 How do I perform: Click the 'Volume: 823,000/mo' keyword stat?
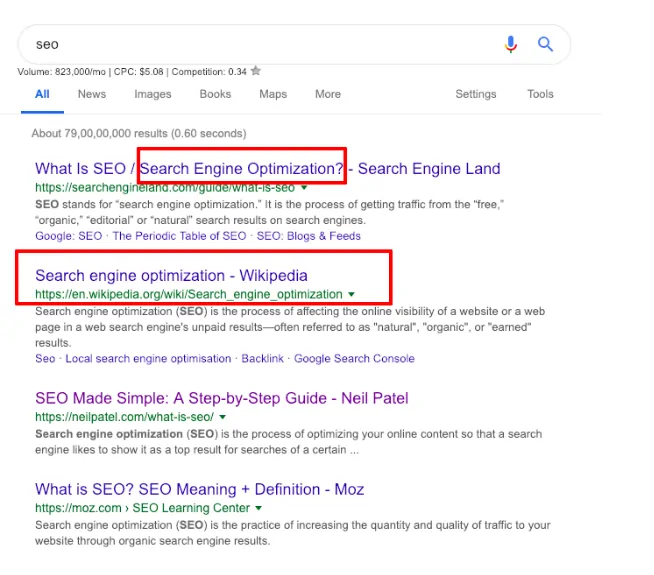[x=61, y=72]
